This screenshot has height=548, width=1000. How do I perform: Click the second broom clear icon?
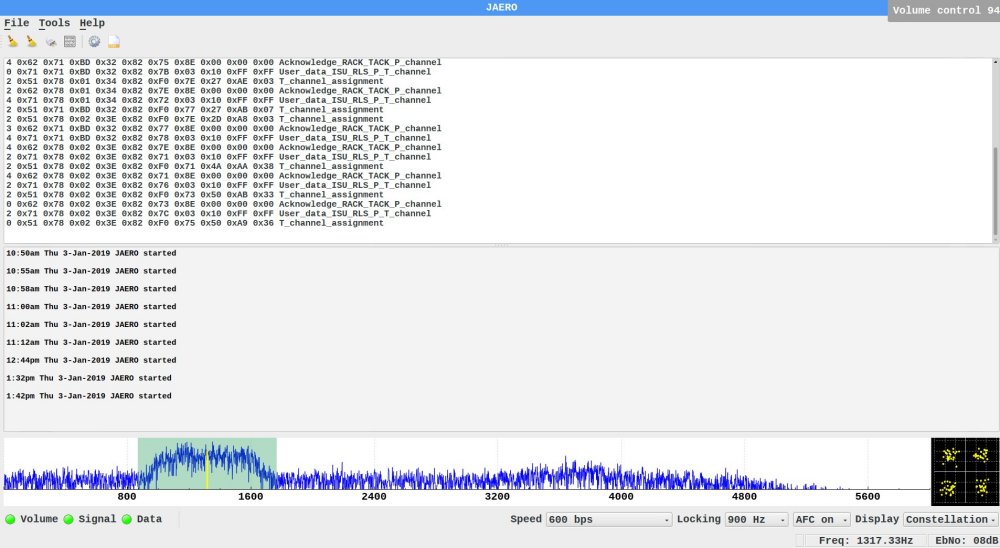[31, 42]
